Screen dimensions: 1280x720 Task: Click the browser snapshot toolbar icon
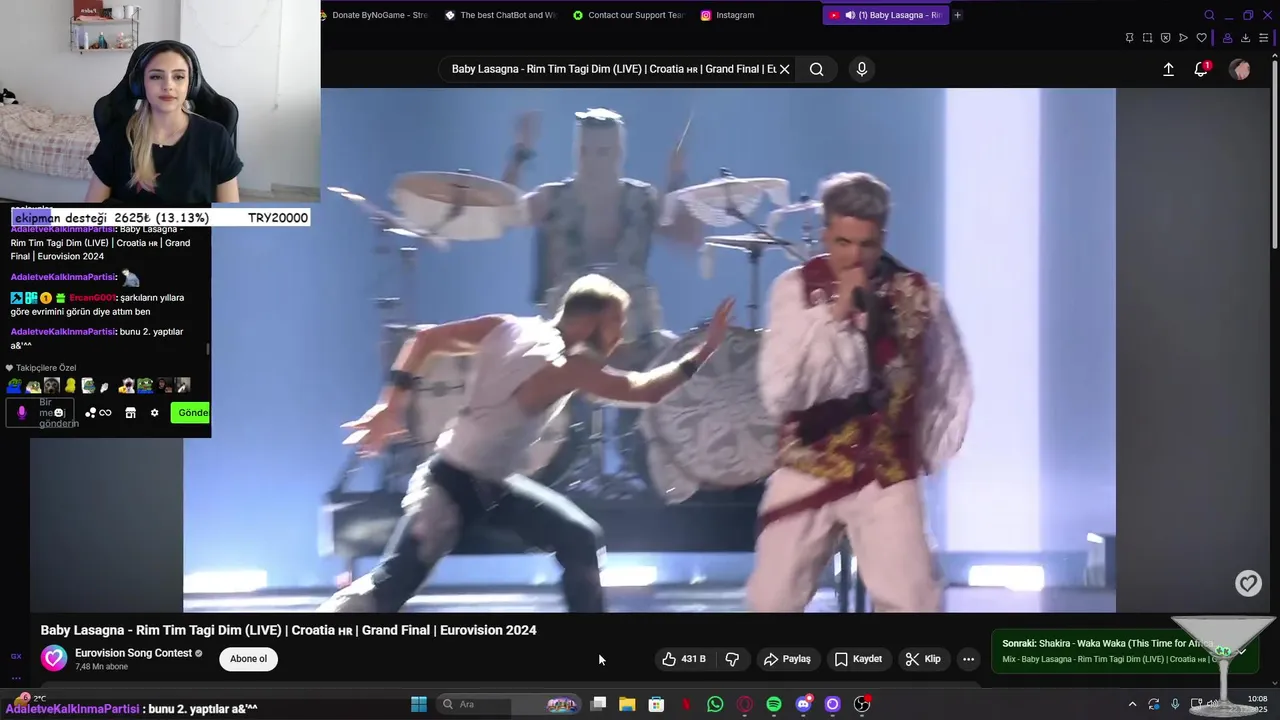coord(1147,38)
